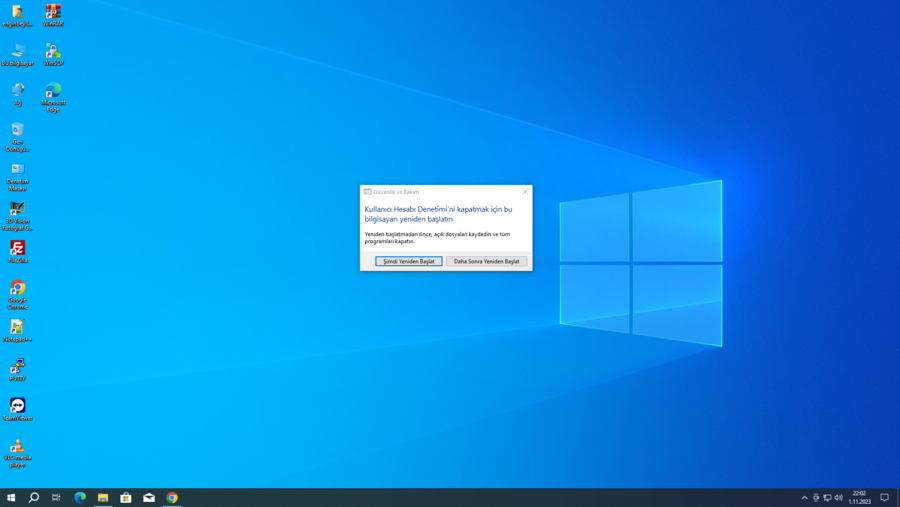Click FileZilla desktop icon
Viewport: 900px width, 507px height.
click(17, 252)
